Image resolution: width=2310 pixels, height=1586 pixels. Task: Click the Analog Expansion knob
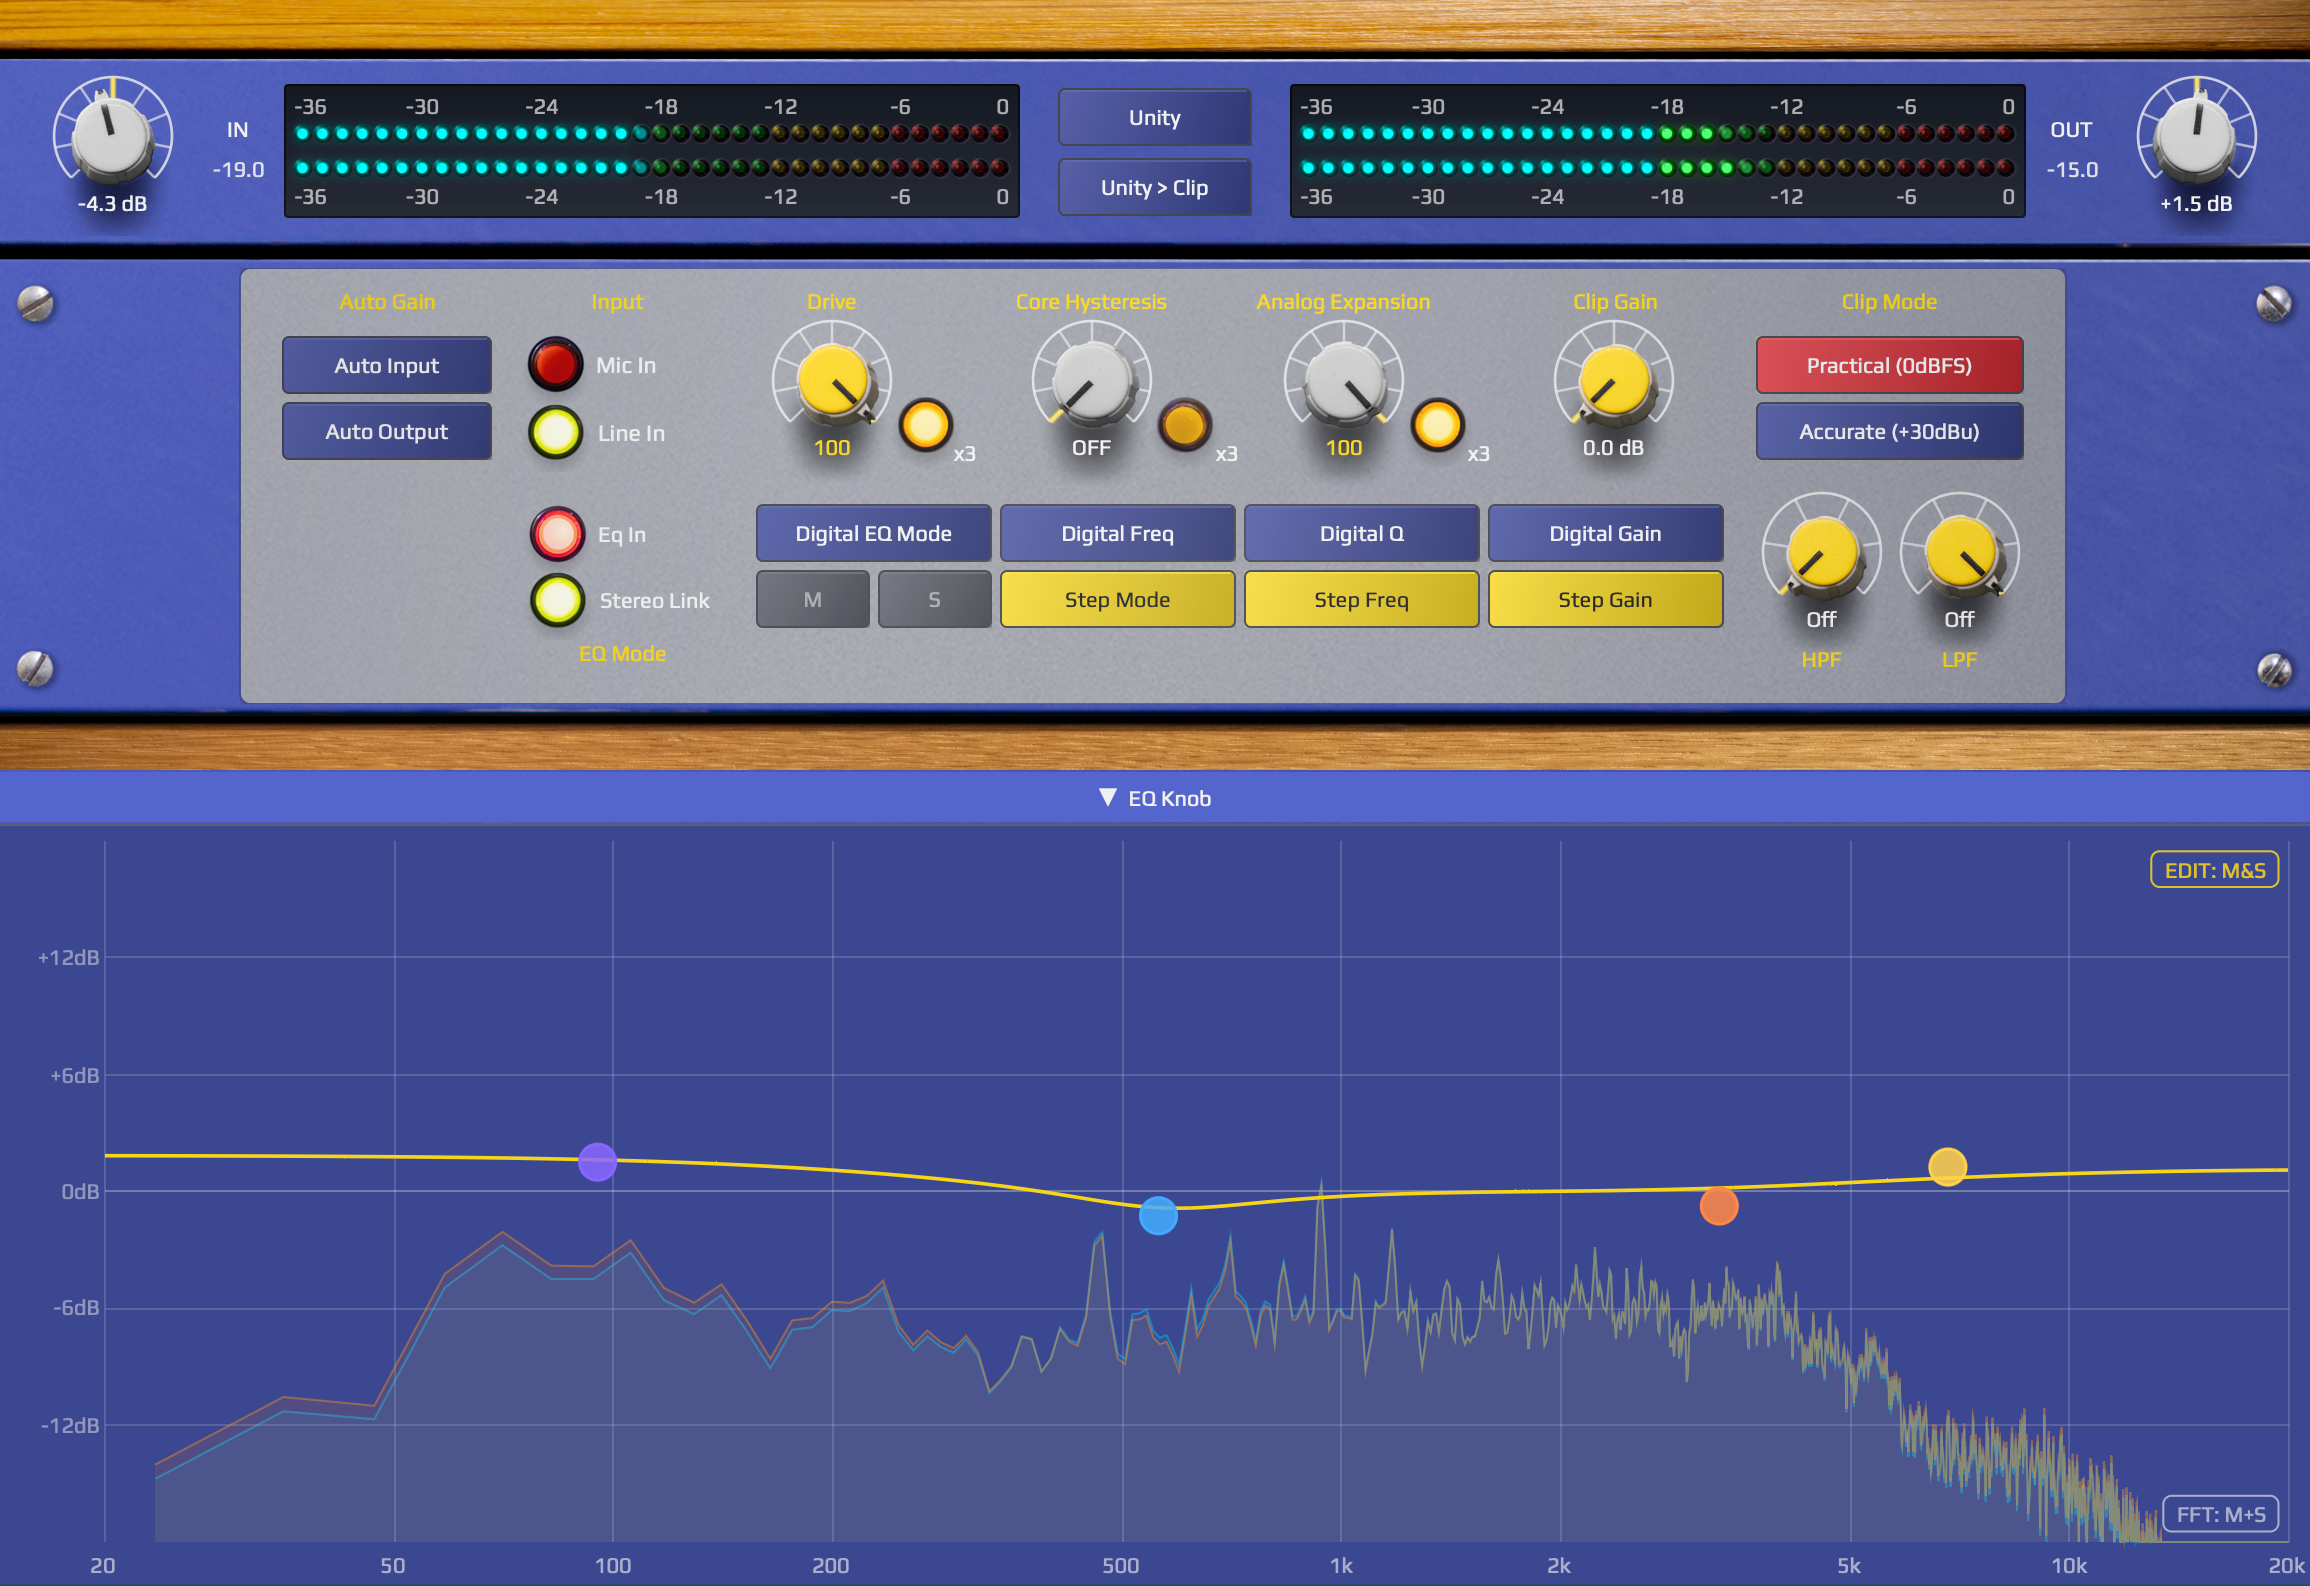[1344, 381]
